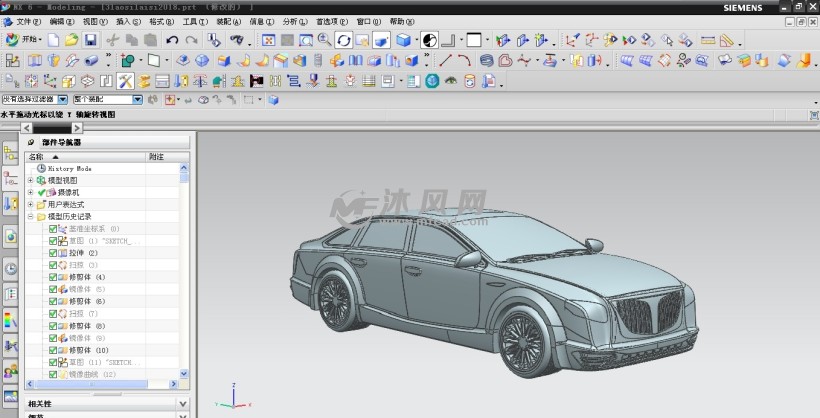Toggle checkbox for 拉伸 (2)
820x418 pixels.
[53, 253]
